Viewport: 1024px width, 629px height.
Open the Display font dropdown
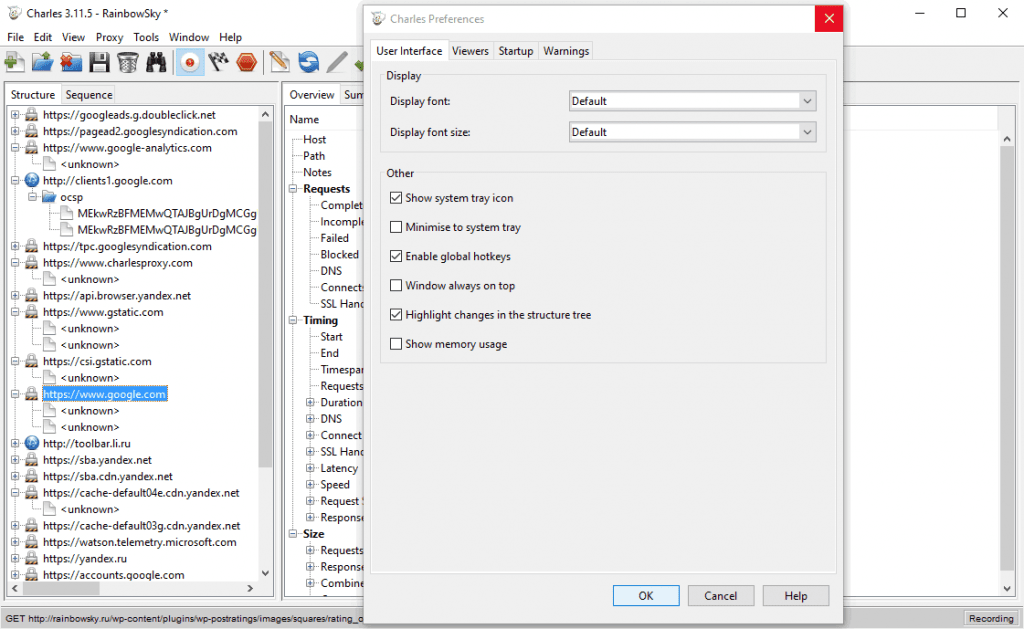click(x=692, y=101)
